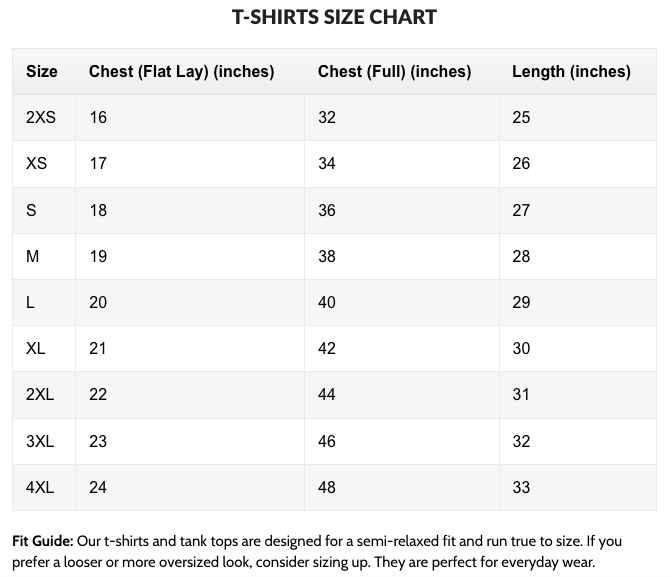Screen dimensions: 672x577
Task: Select the 3XL size cell
Action: click(x=40, y=441)
